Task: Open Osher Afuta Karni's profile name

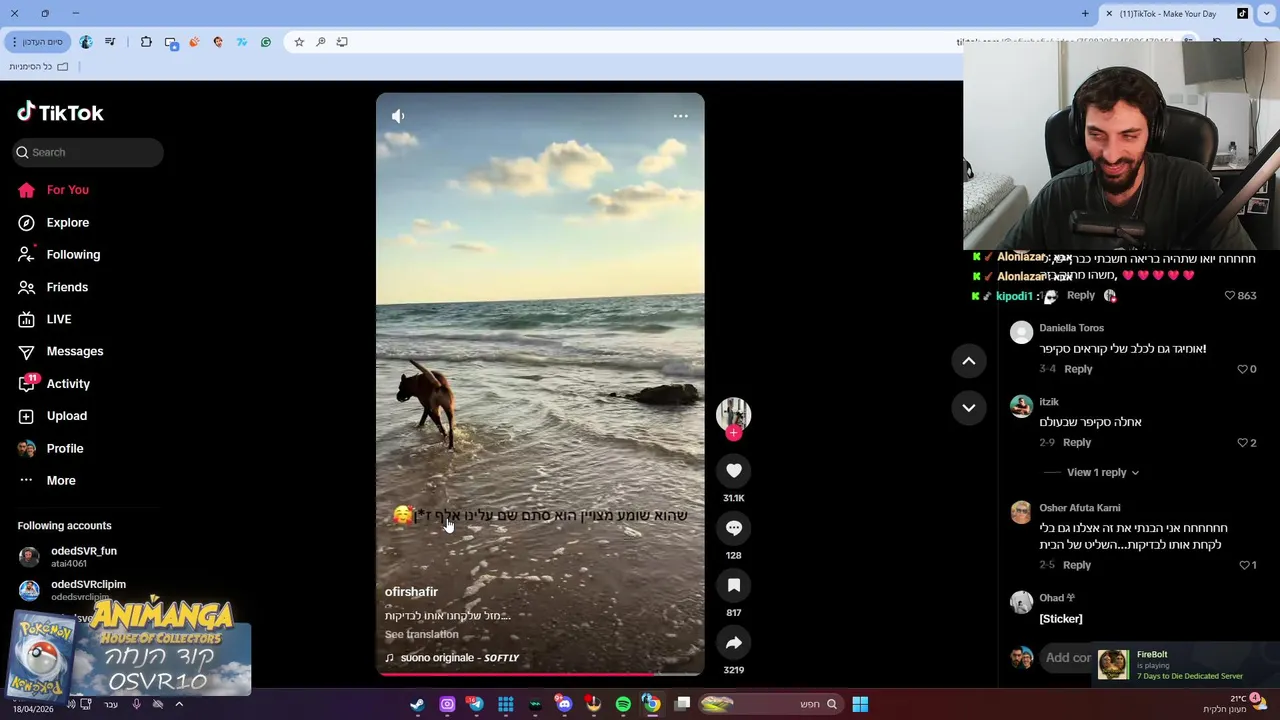Action: [1080, 508]
